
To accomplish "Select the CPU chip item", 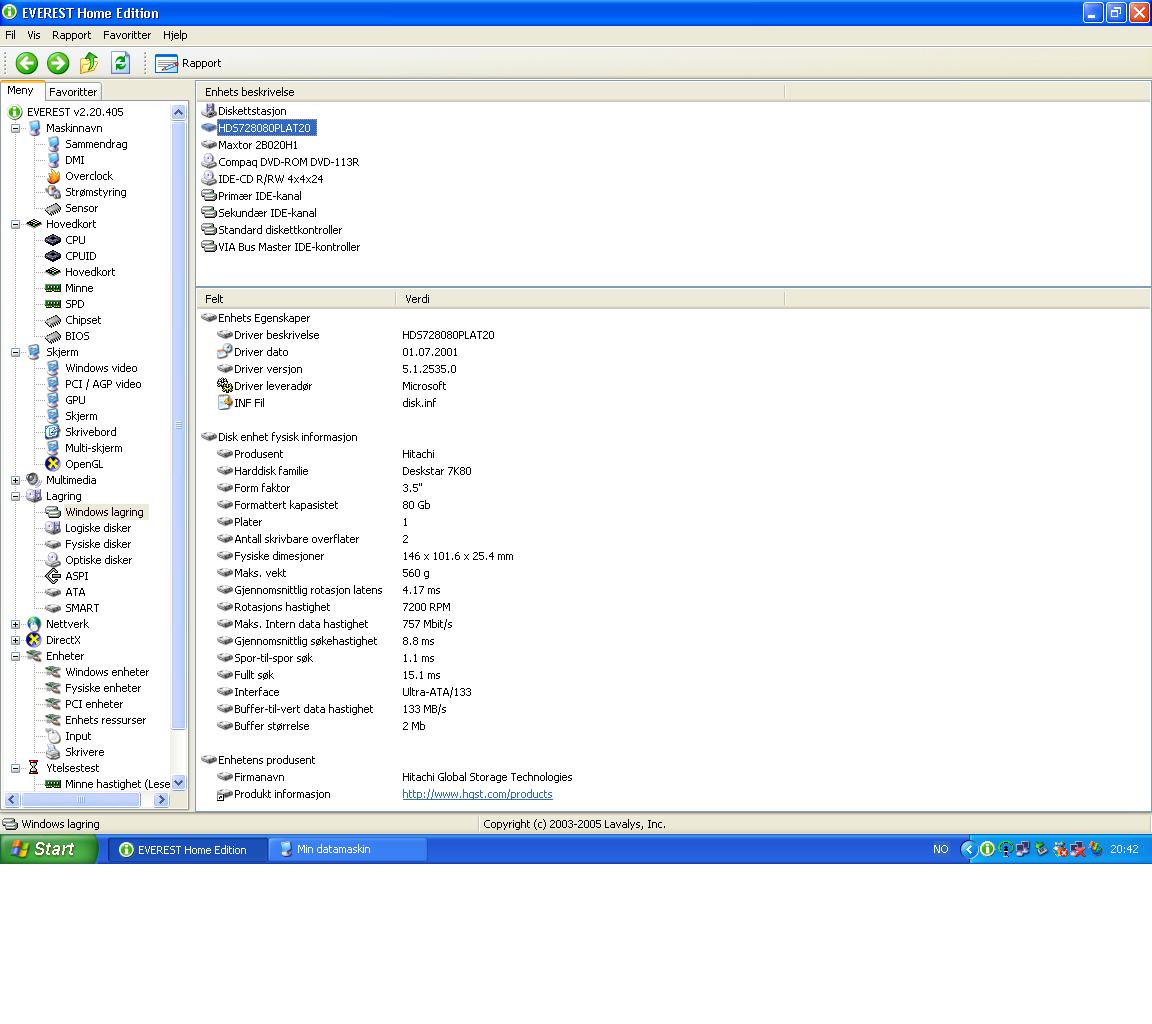I will (65, 240).
